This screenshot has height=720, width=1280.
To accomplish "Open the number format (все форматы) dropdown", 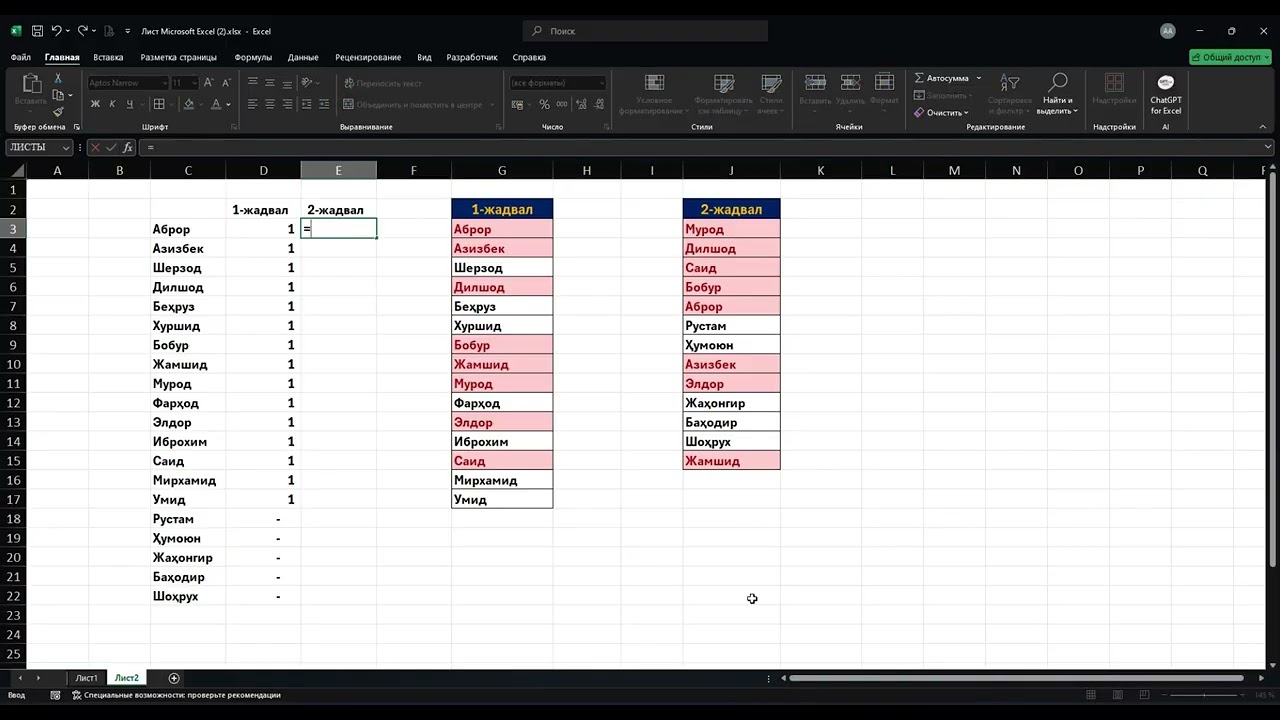I will 558,83.
